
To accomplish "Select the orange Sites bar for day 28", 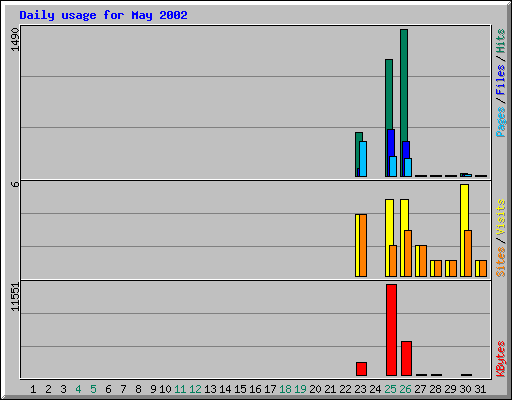I will coord(438,269).
